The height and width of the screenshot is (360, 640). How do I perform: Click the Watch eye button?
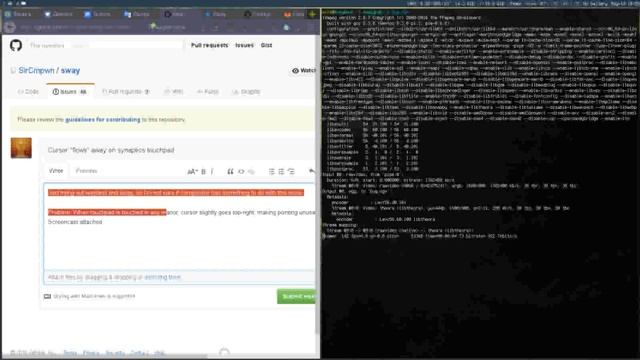click(304, 71)
